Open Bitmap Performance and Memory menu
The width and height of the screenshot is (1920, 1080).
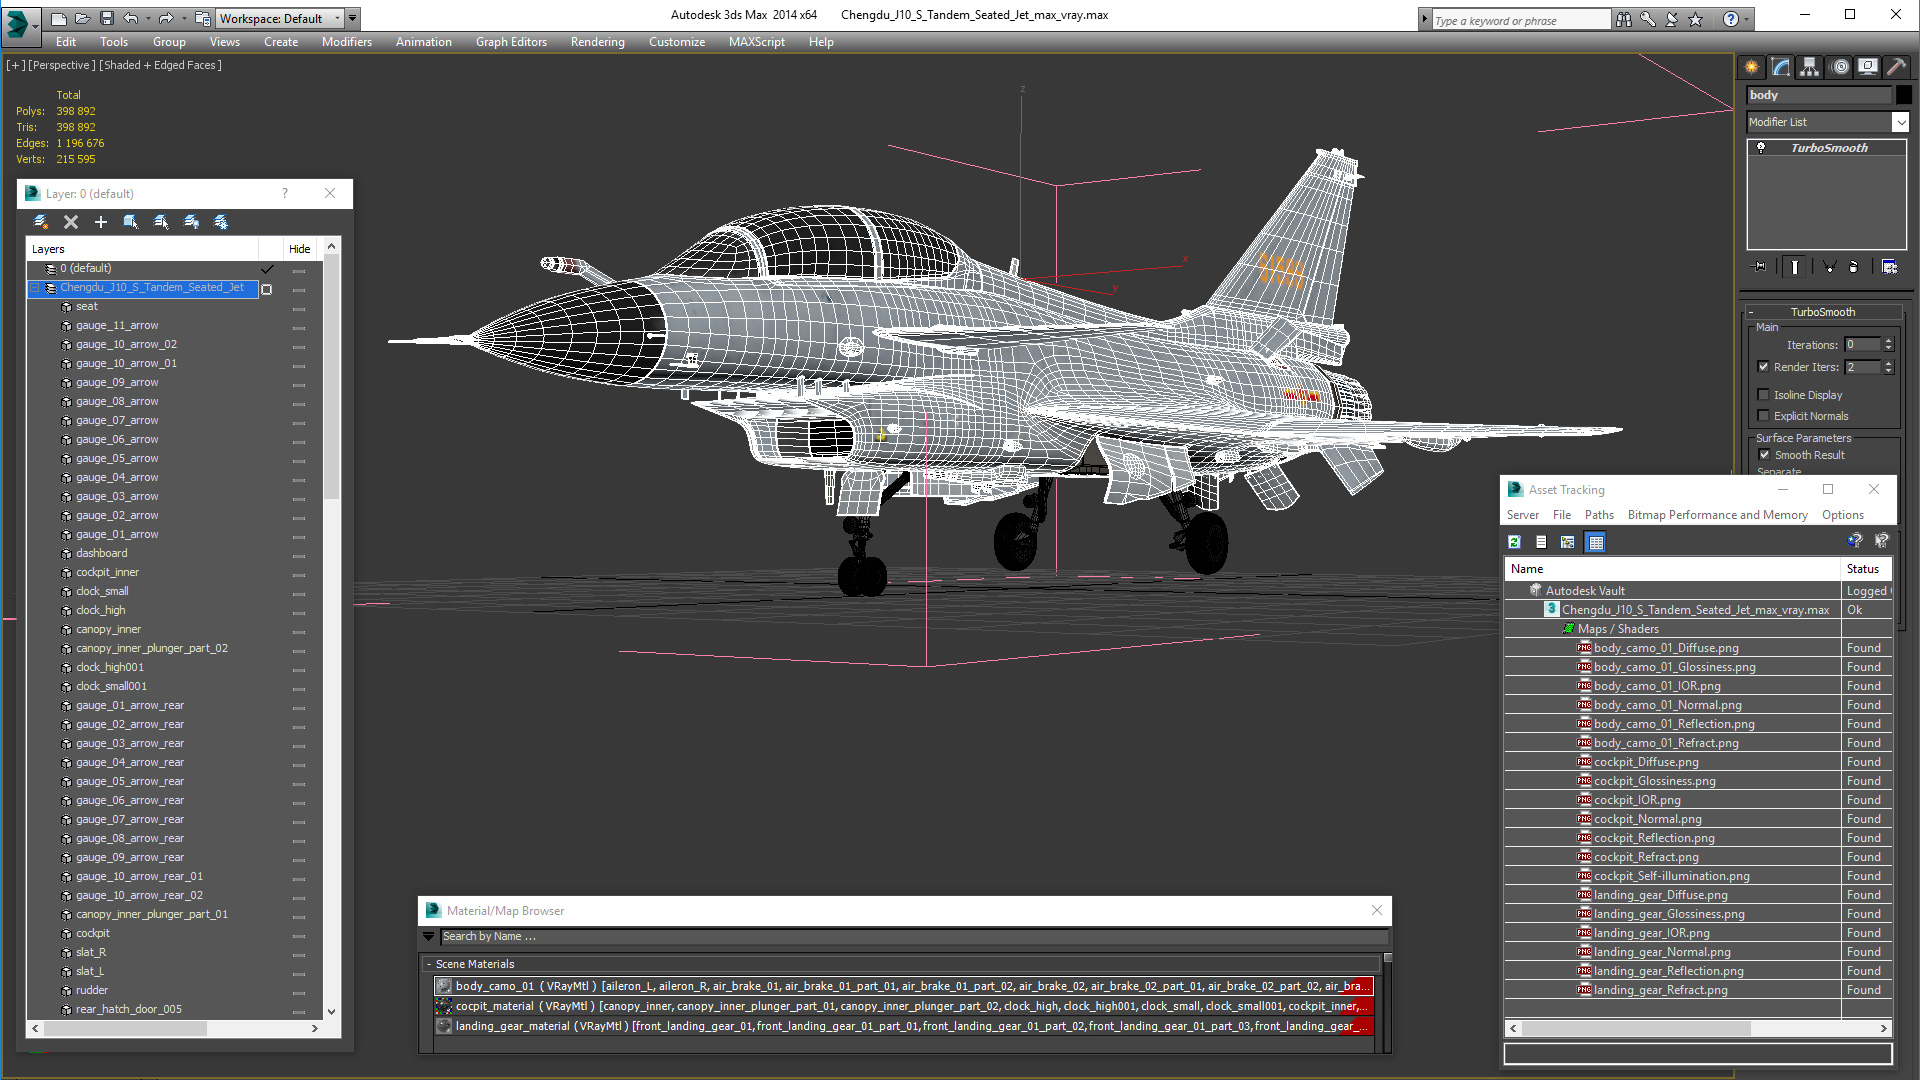[1717, 515]
